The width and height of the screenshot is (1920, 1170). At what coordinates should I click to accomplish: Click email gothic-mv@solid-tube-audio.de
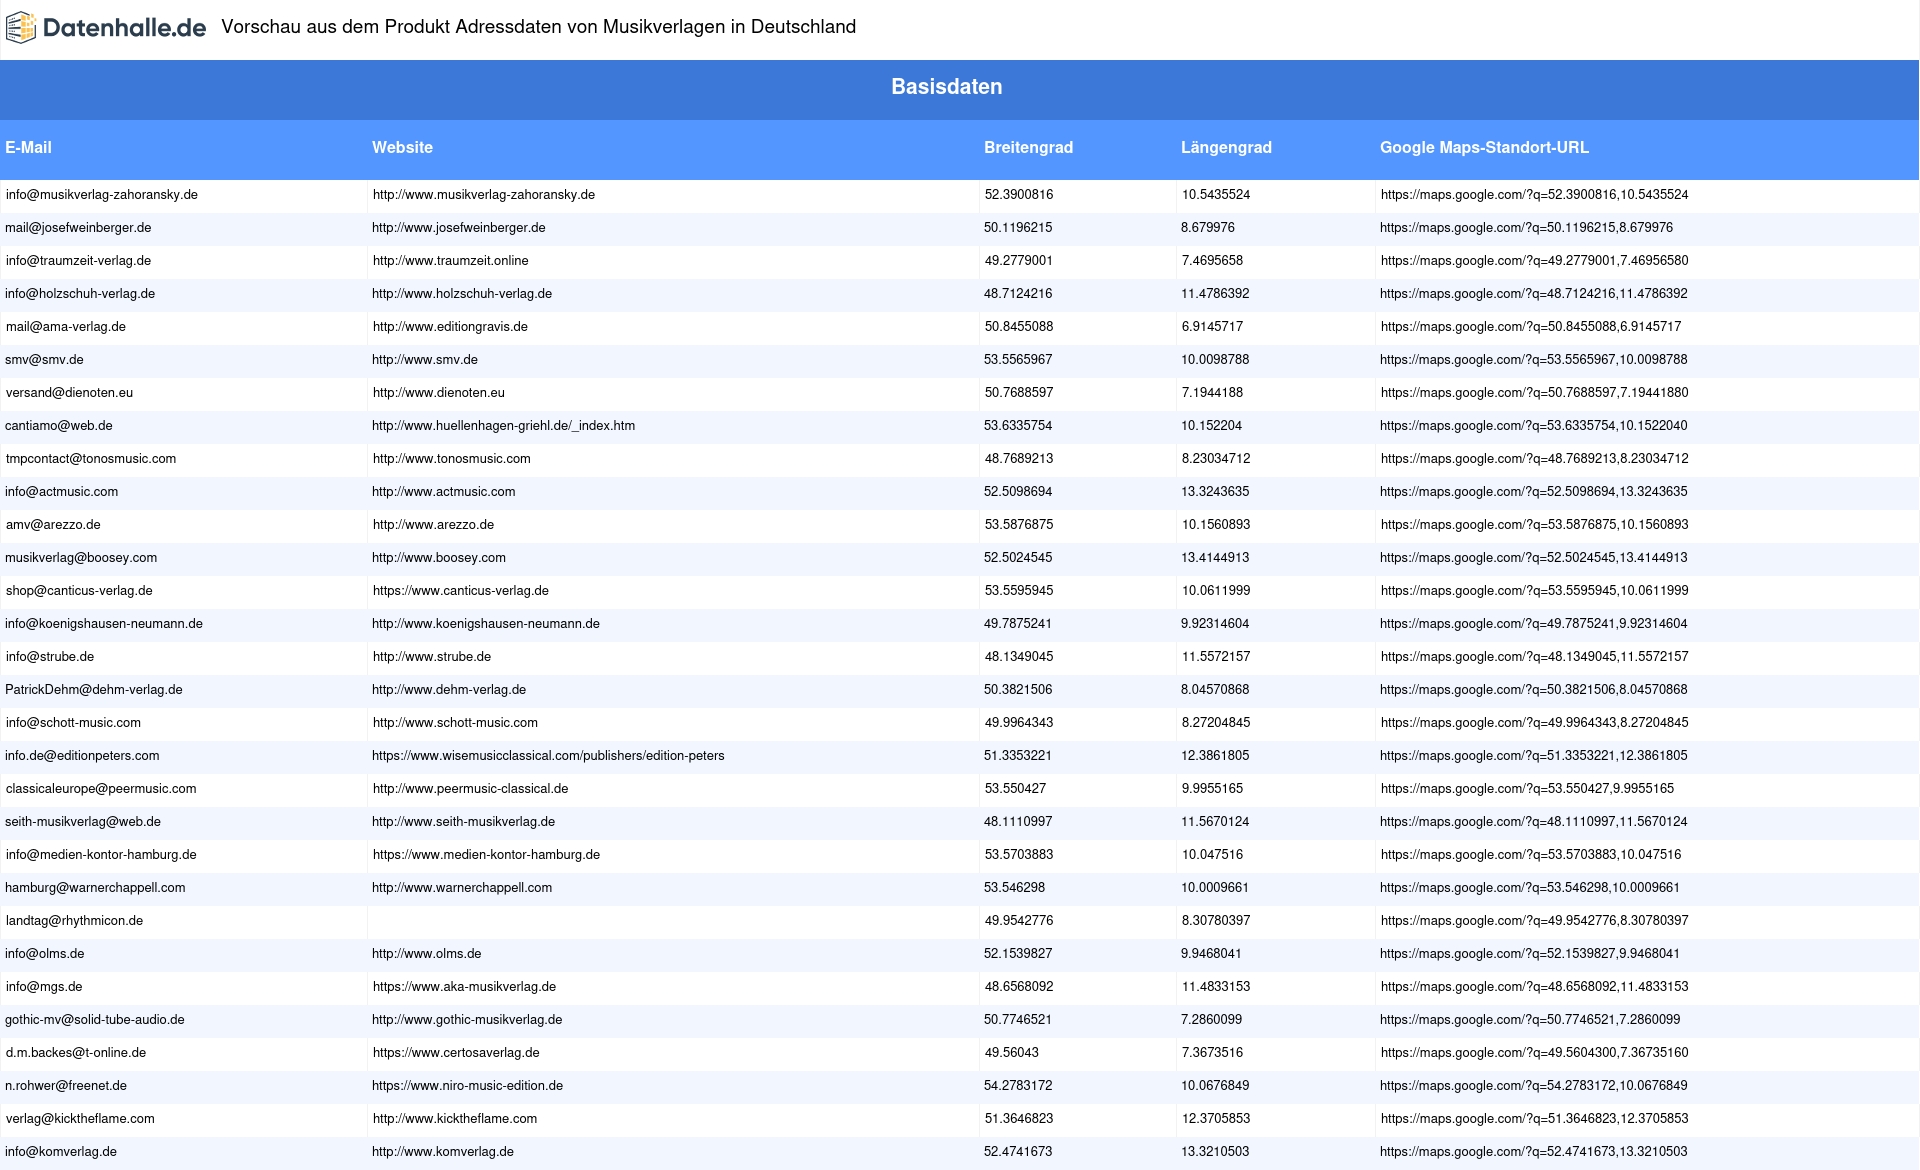click(95, 1020)
